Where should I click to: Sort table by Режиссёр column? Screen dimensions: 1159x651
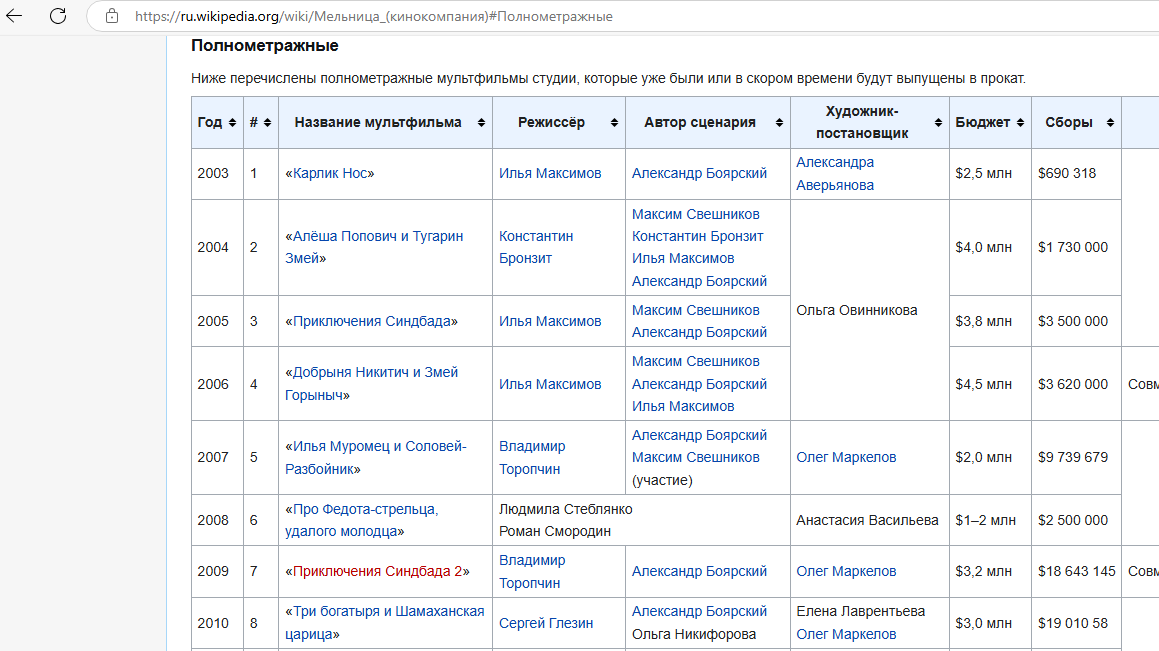pyautogui.click(x=614, y=123)
